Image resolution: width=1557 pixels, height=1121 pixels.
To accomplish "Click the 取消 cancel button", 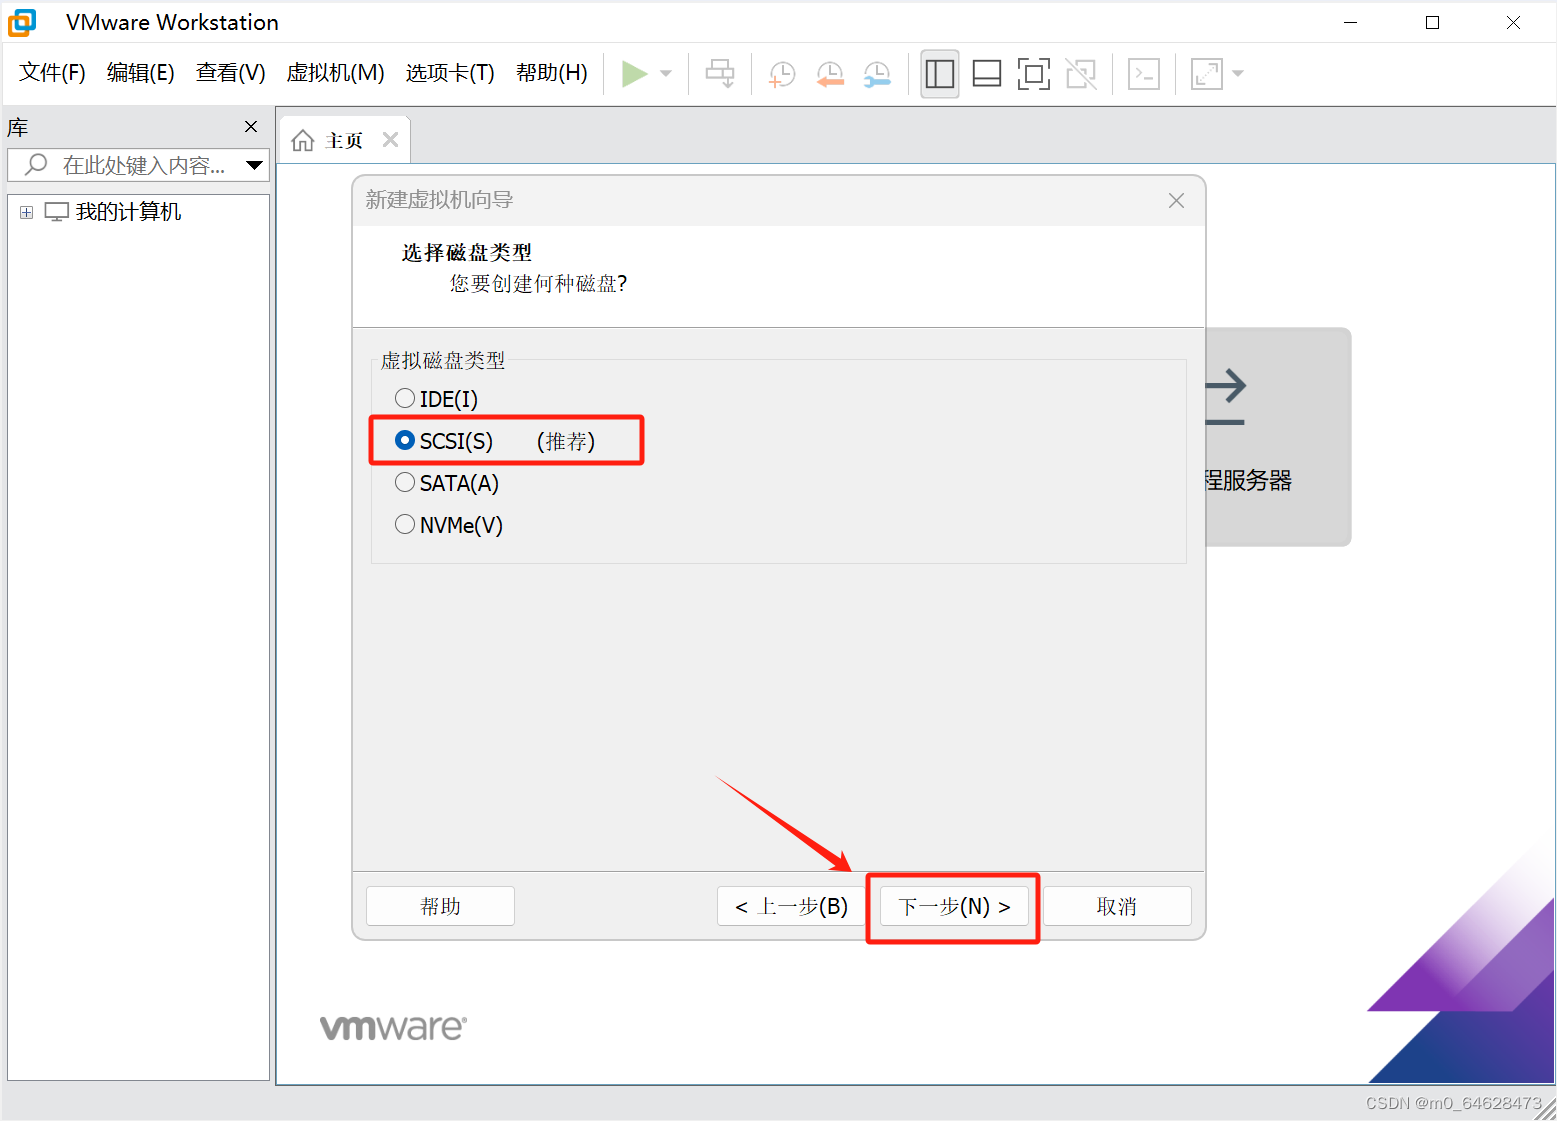I will click(1117, 906).
